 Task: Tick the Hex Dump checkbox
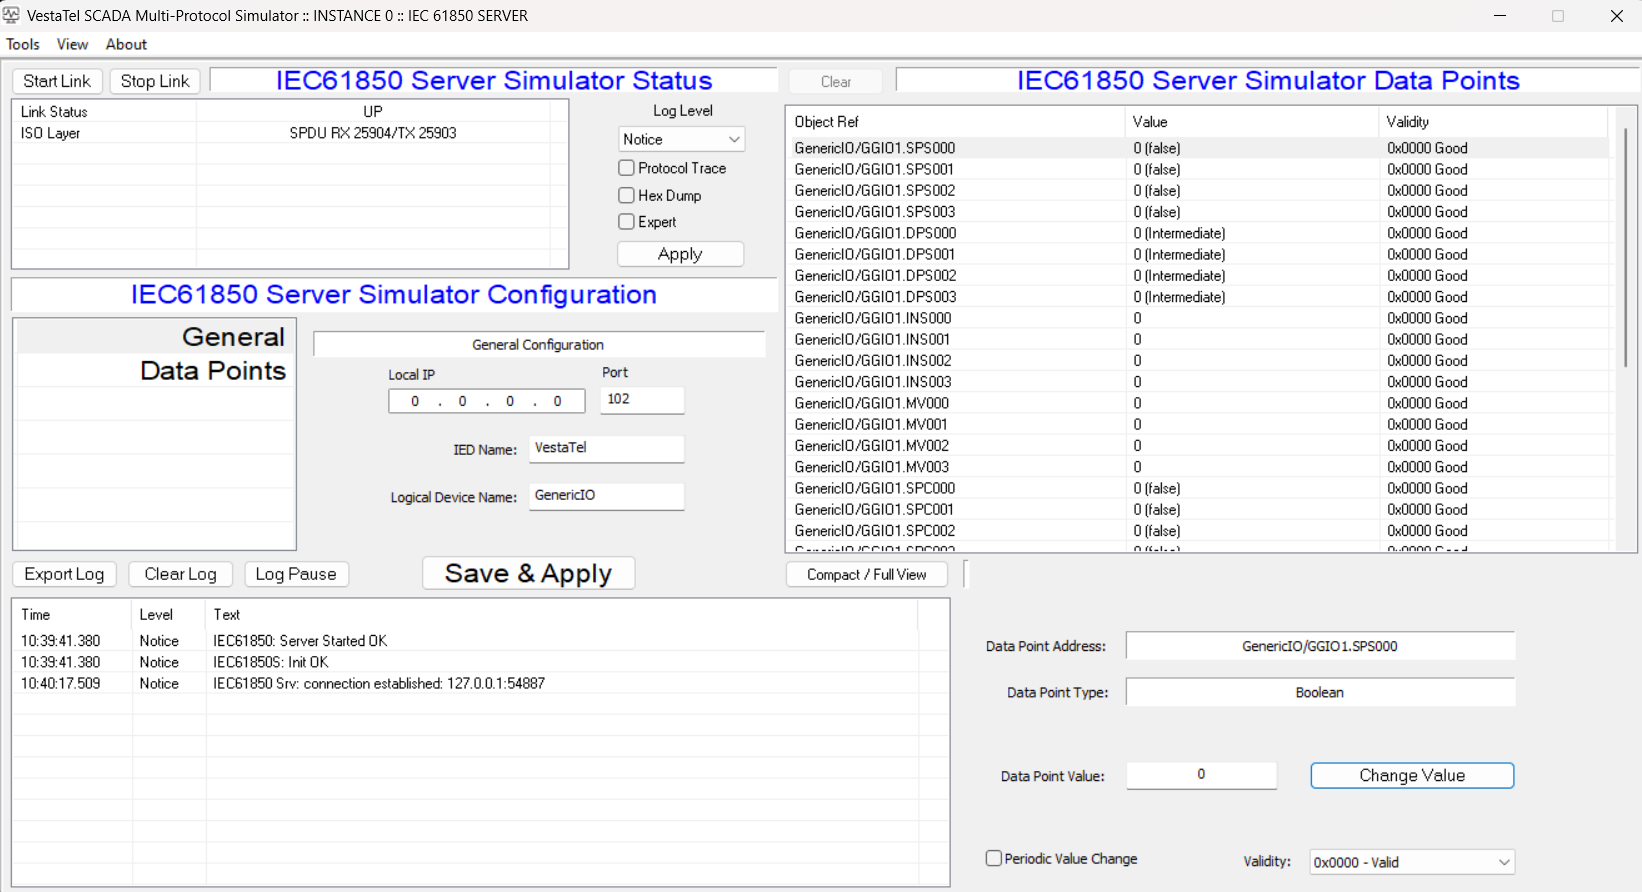pyautogui.click(x=627, y=195)
